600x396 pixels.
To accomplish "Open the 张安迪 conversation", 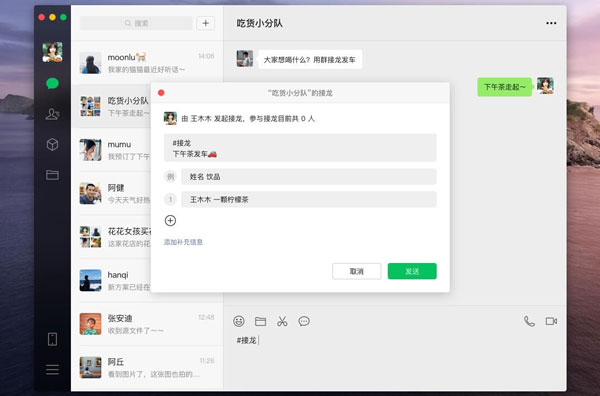I will pos(147,324).
